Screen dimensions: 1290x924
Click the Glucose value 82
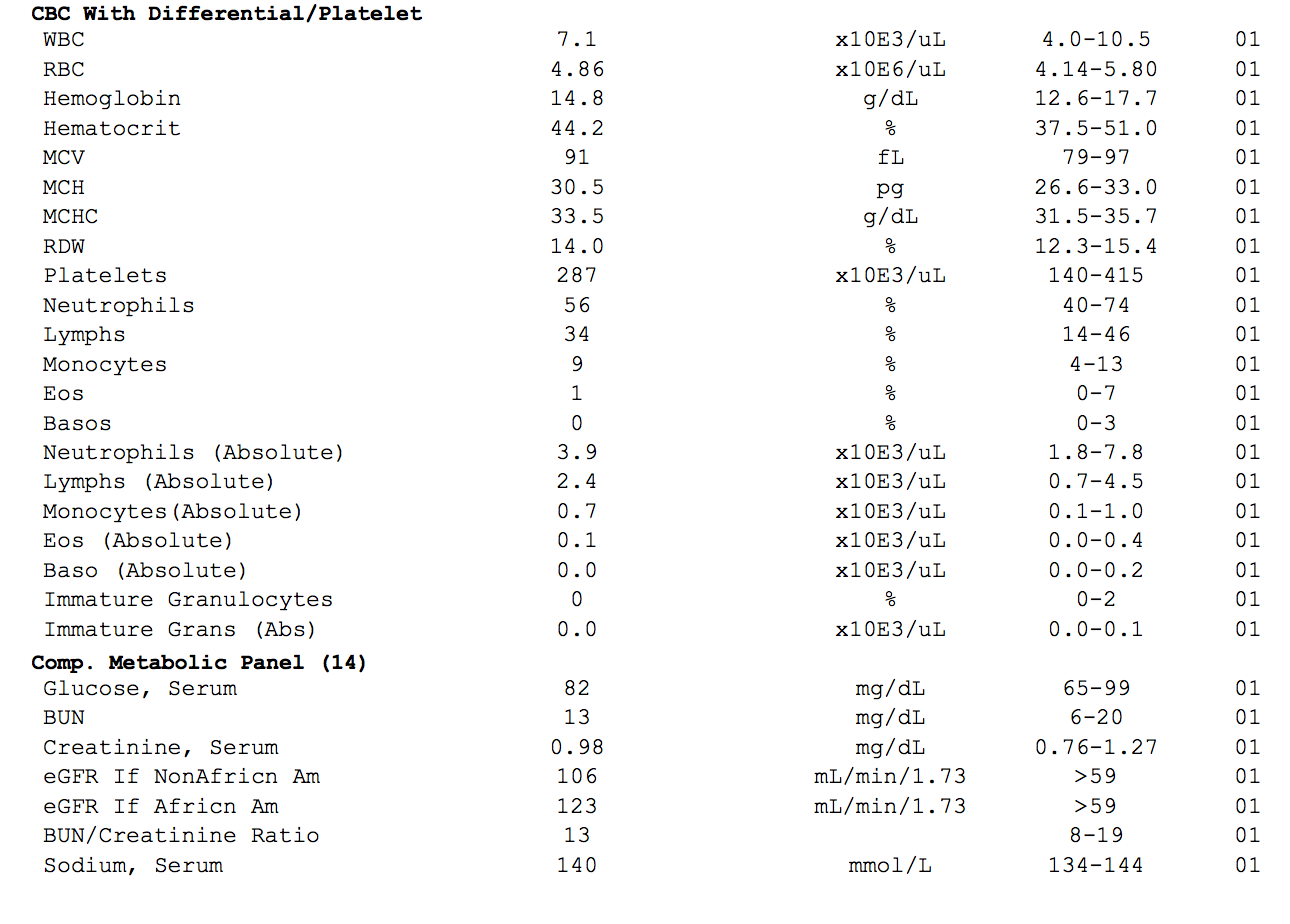pyautogui.click(x=577, y=689)
